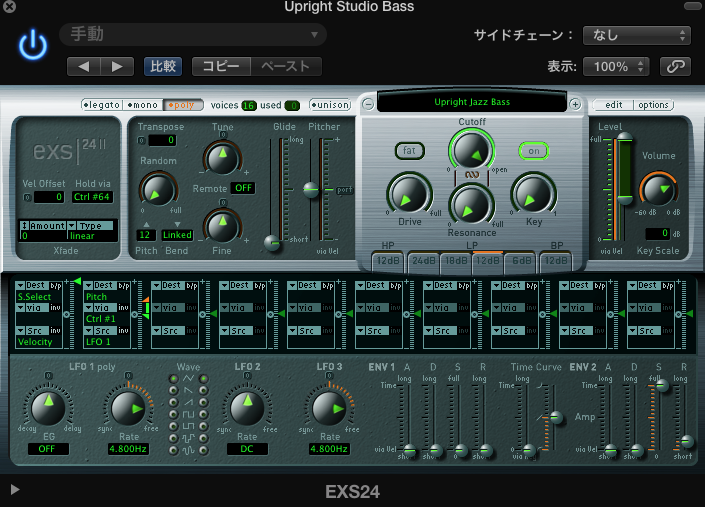Go to next preset arrow
This screenshot has height=507, width=705.
tap(117, 67)
